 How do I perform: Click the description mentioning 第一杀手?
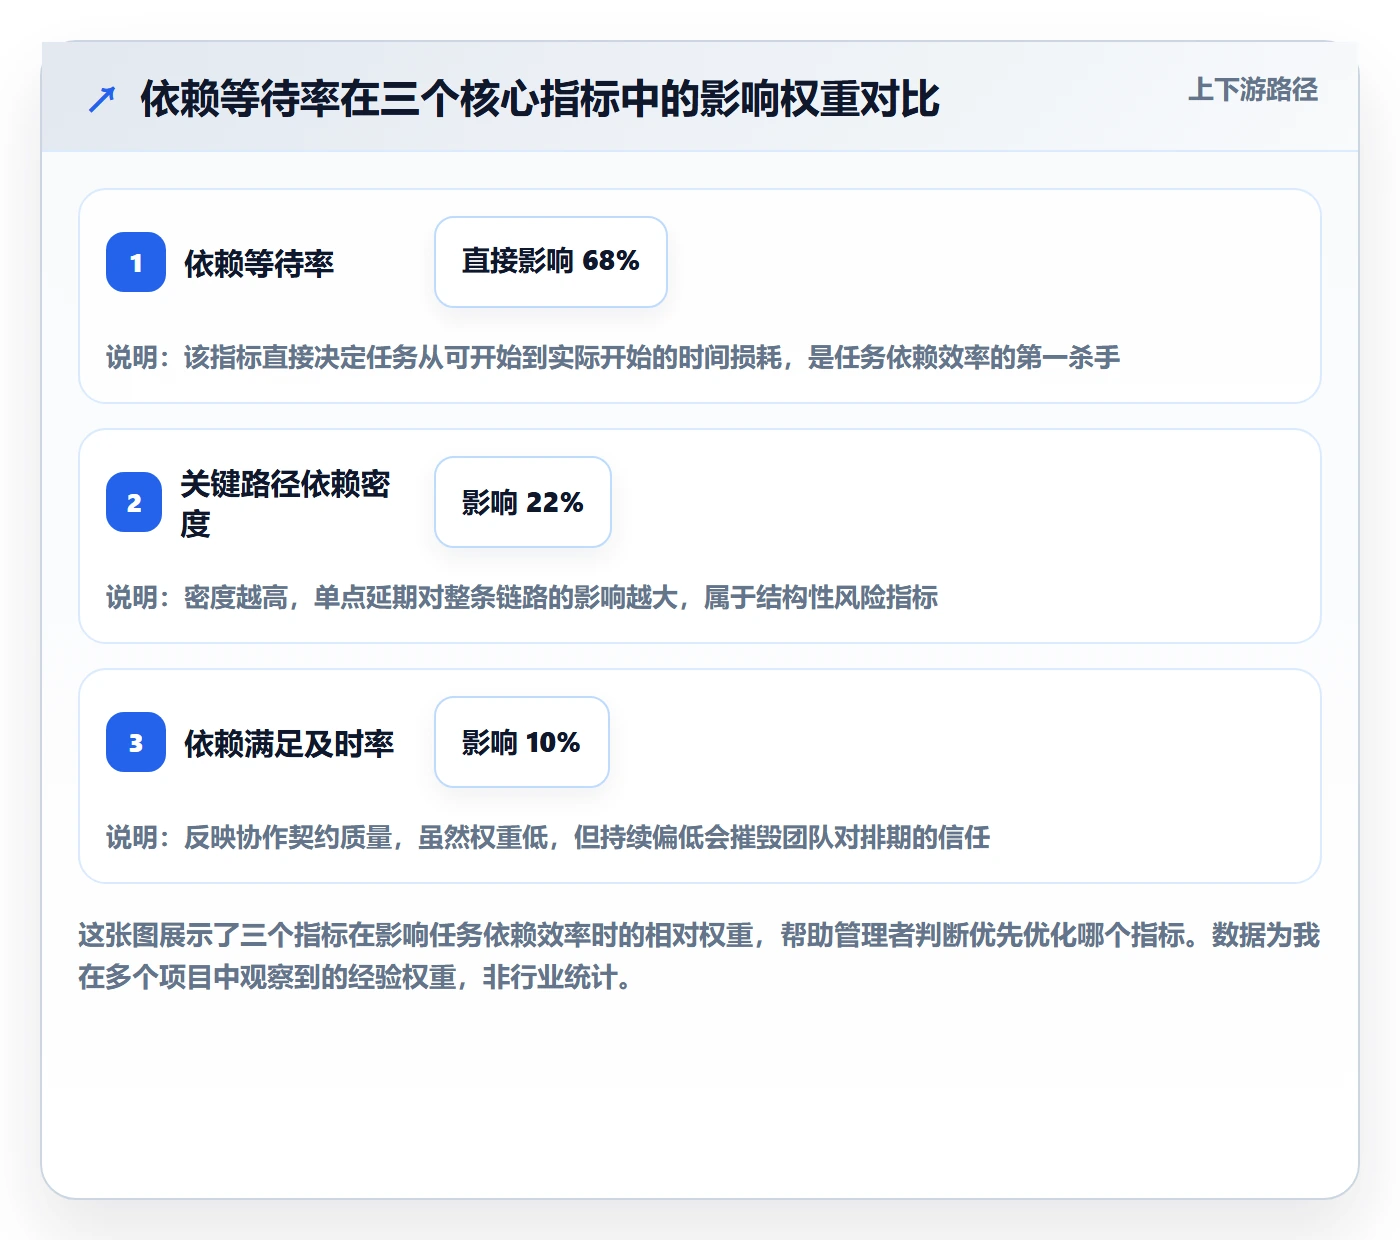click(613, 357)
